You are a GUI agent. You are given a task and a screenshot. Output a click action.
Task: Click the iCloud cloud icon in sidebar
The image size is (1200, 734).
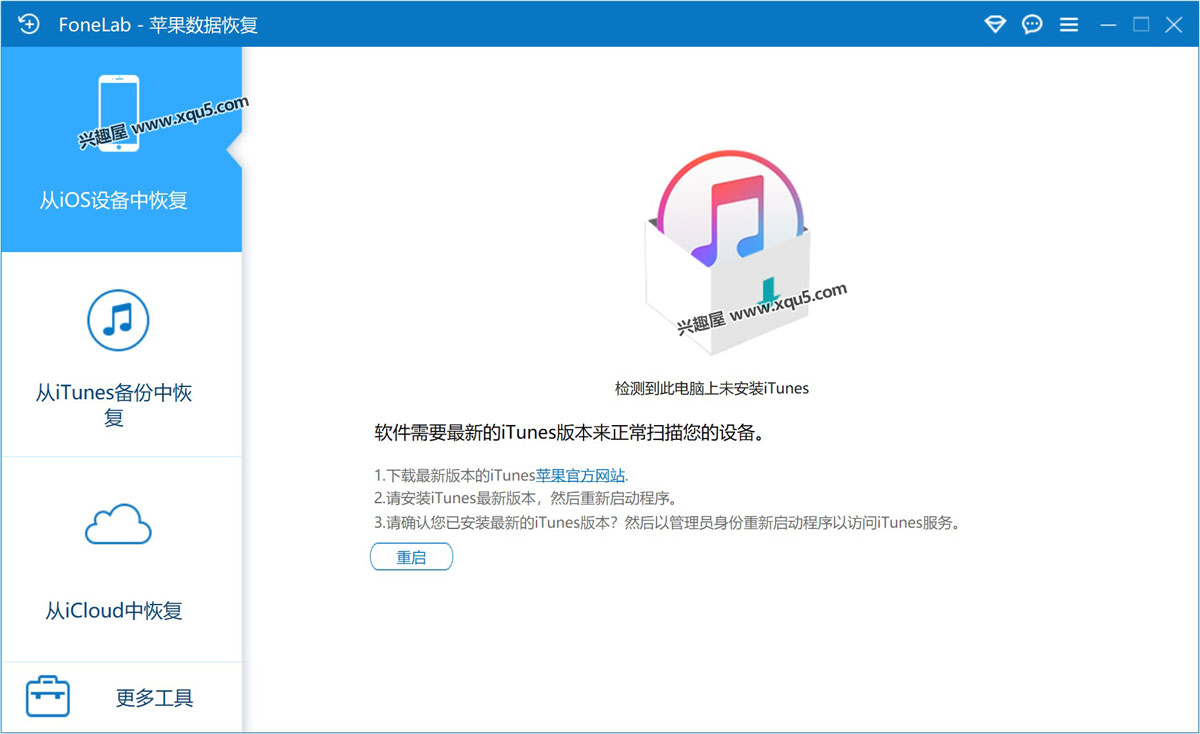pyautogui.click(x=118, y=524)
